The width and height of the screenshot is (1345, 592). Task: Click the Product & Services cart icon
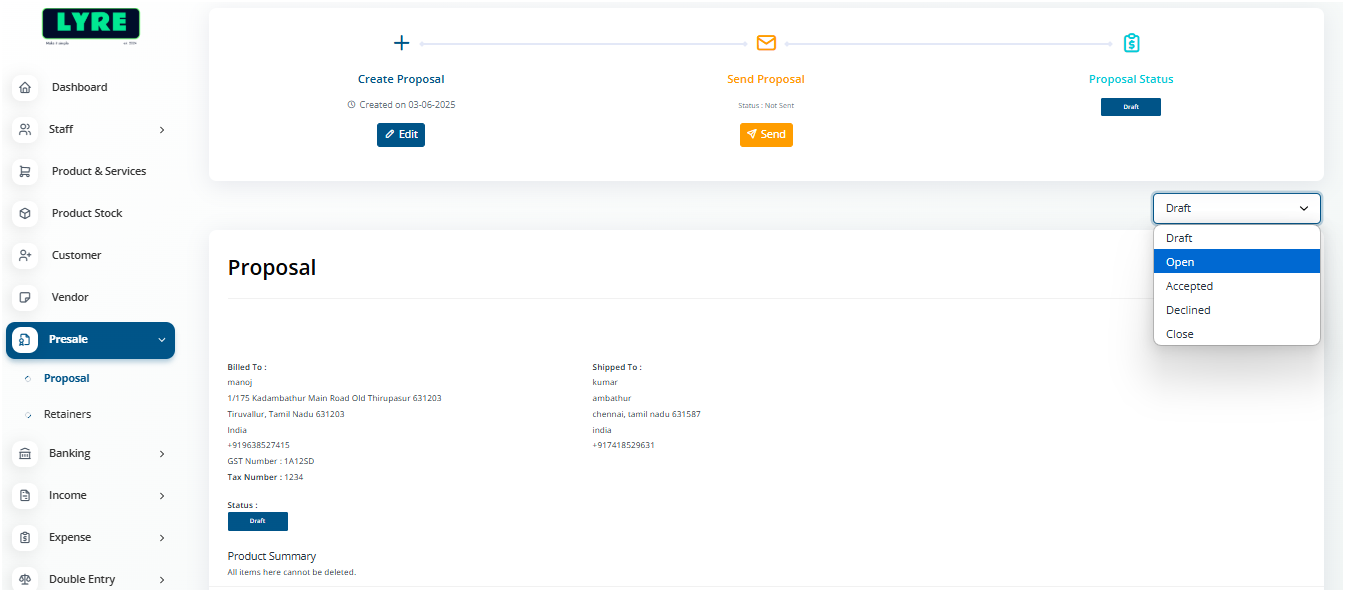click(25, 171)
